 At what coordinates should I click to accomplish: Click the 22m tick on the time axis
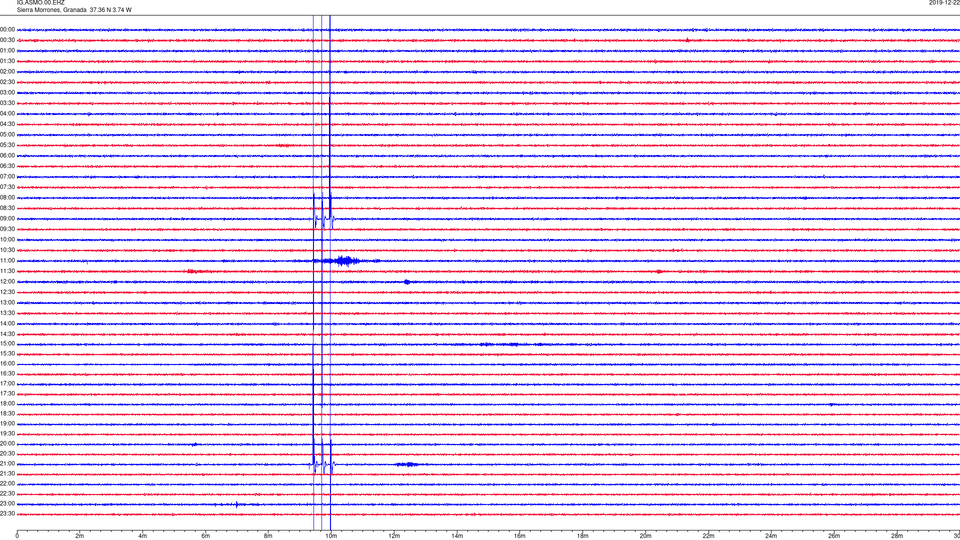(x=708, y=536)
